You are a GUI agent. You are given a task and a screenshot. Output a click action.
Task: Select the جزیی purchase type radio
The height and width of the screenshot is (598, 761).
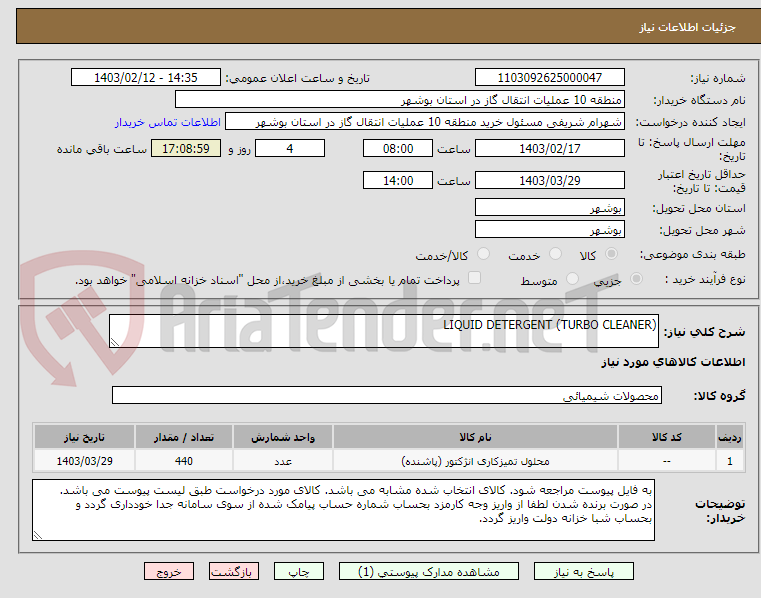(636, 279)
